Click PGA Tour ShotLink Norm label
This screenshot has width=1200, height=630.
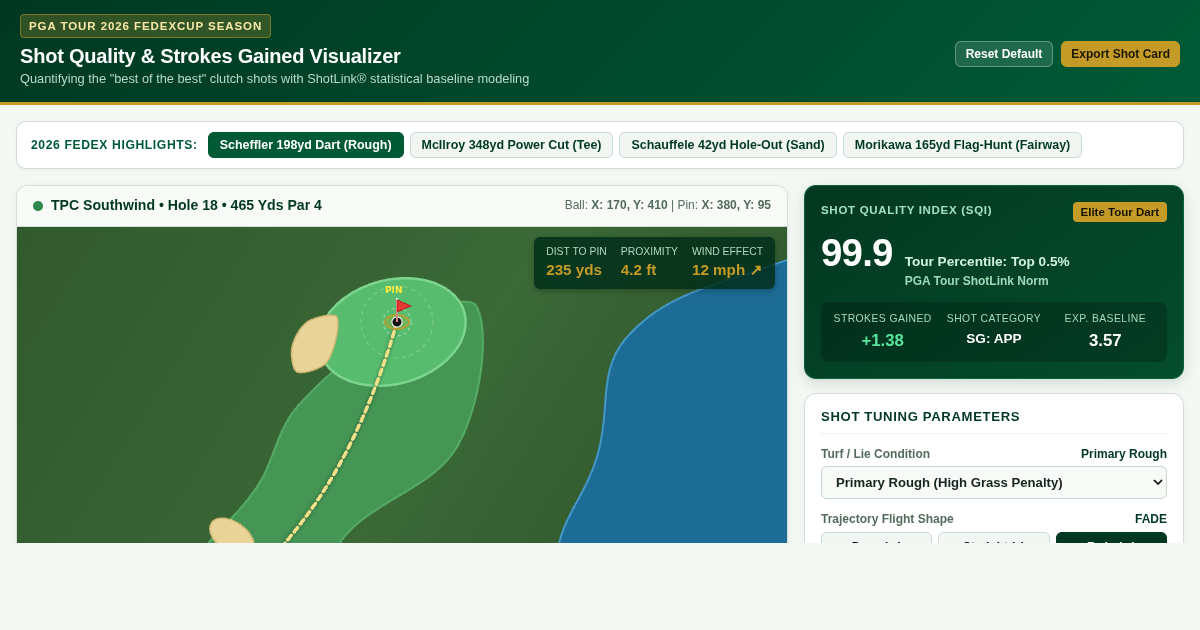[x=977, y=281]
